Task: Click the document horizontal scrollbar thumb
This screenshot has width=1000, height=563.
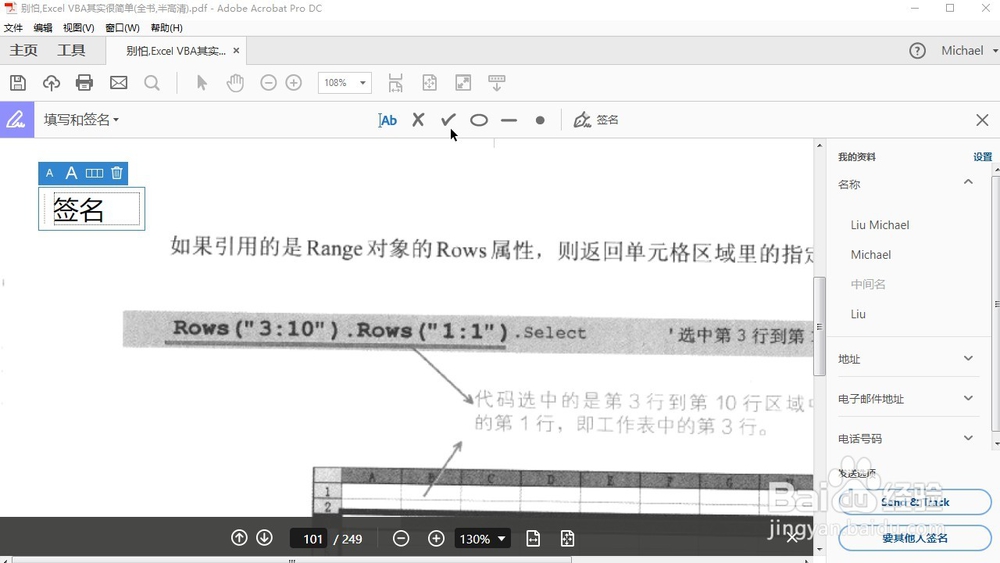Action: [292, 560]
